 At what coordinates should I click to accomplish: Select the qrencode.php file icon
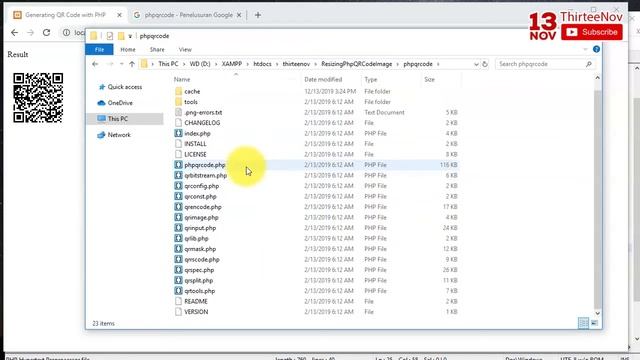pyautogui.click(x=178, y=207)
